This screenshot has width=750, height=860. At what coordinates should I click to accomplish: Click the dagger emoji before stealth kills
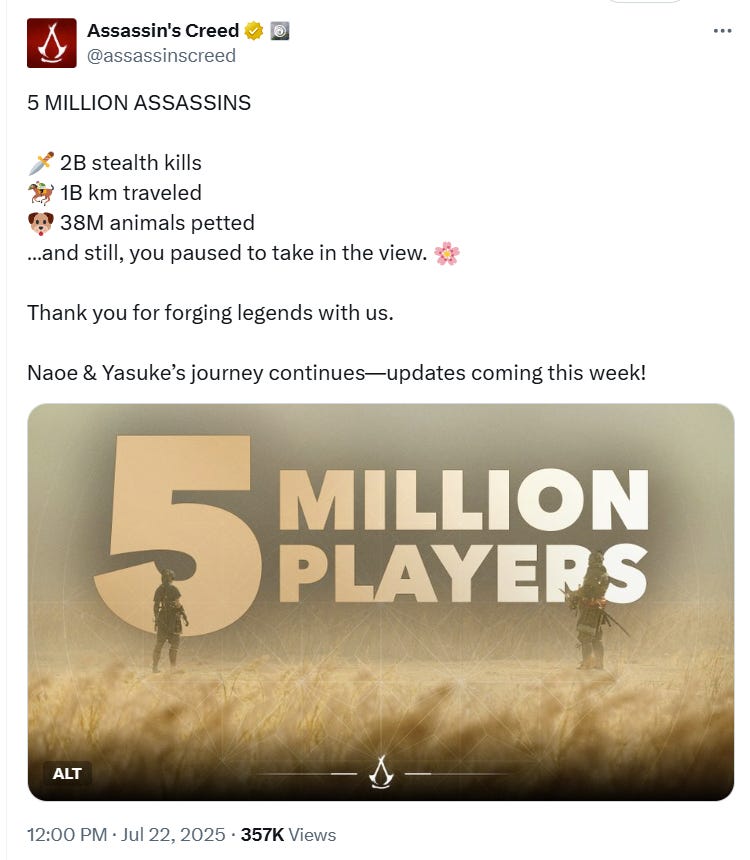coord(41,163)
